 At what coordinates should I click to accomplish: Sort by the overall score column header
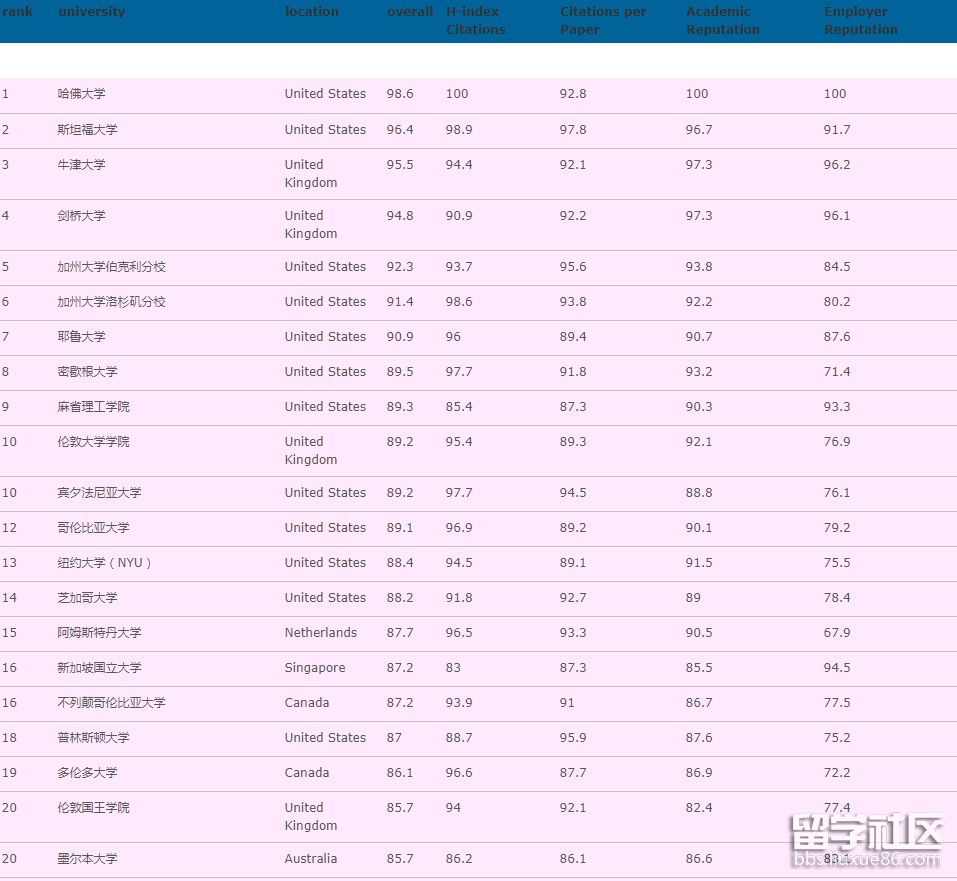point(409,11)
